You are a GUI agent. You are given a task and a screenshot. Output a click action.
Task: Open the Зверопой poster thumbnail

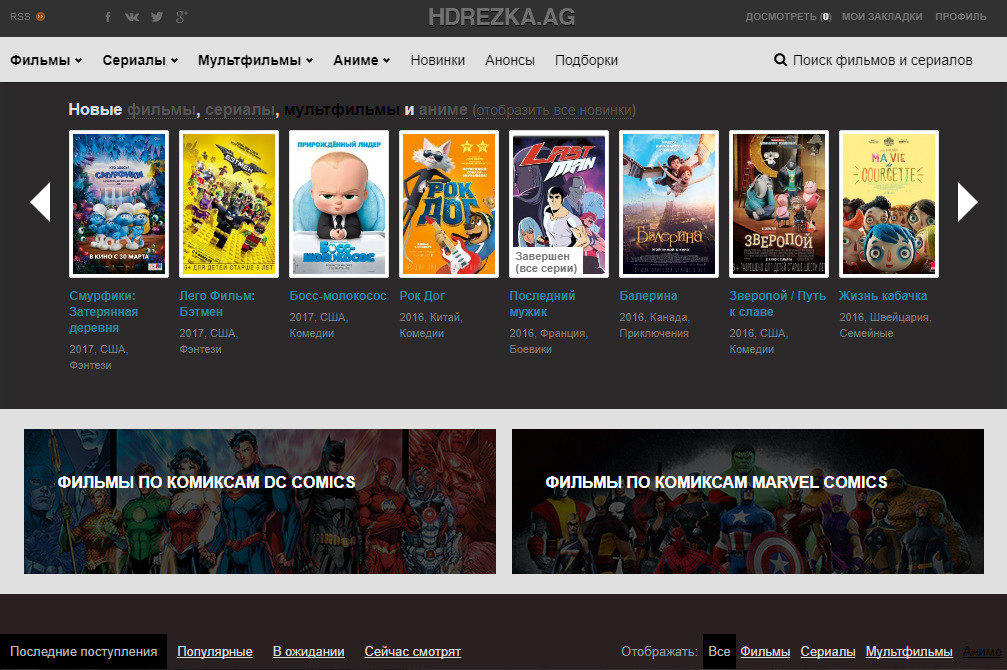click(779, 204)
